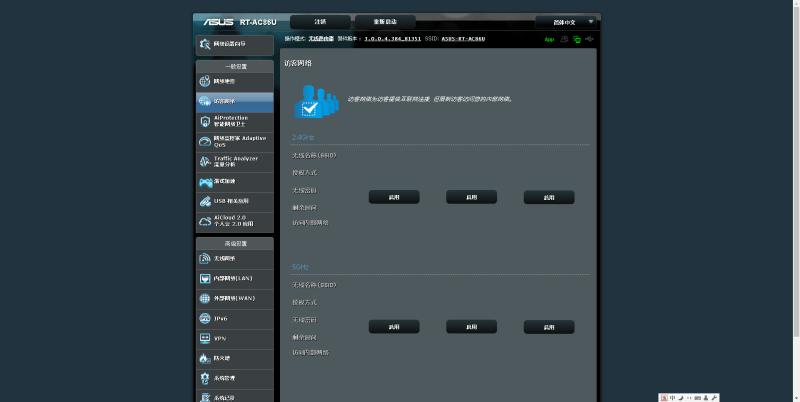Image resolution: width=800 pixels, height=402 pixels.
Task: Click the 注销 logout button
Action: pos(320,22)
